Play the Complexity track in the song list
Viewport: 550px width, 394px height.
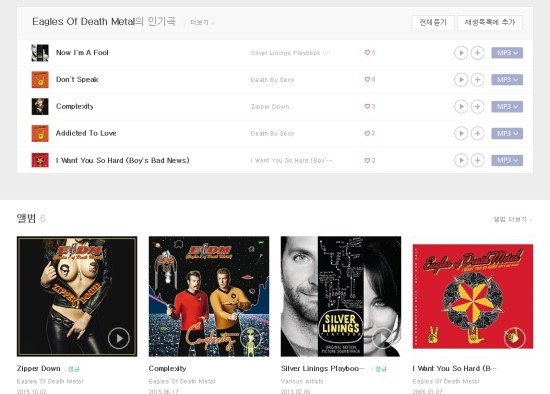coord(461,107)
